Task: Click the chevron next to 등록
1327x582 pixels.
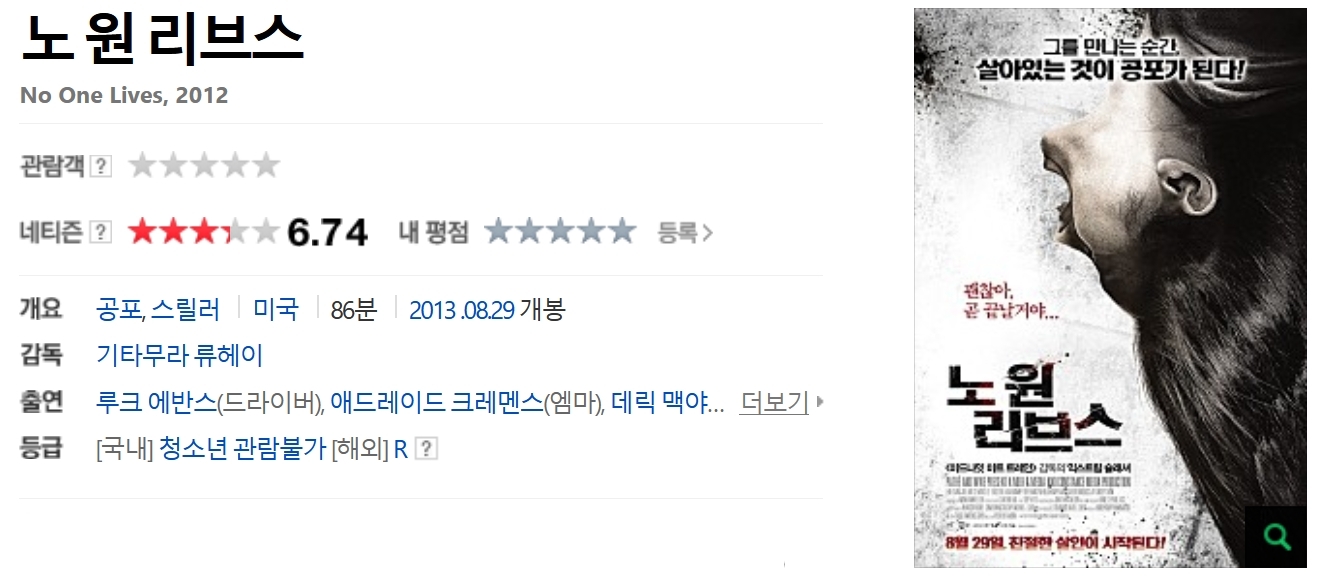Action: [708, 233]
